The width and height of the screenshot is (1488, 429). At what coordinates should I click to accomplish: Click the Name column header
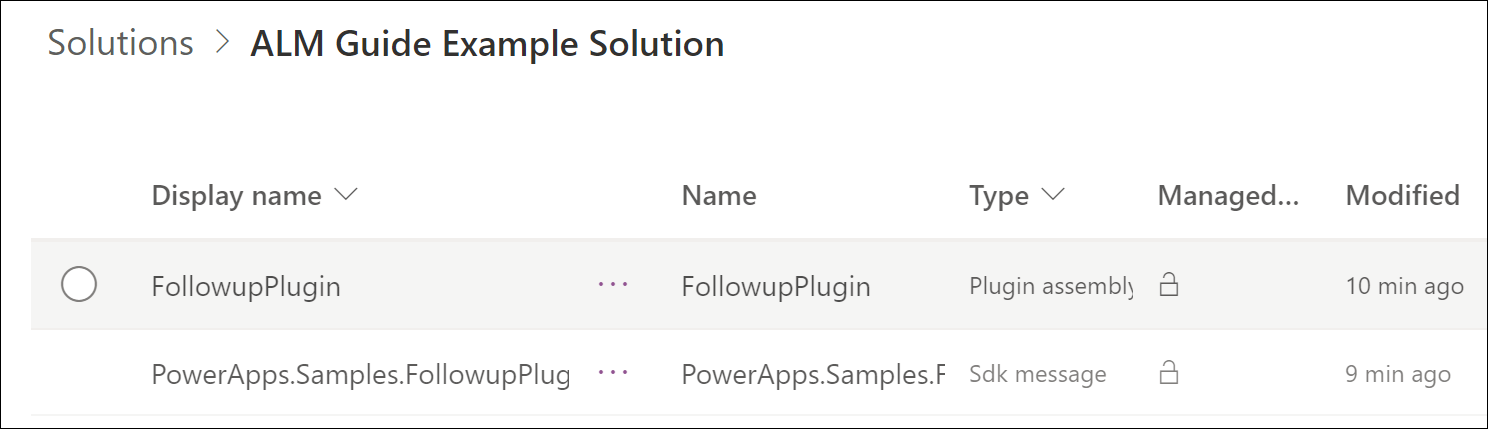tap(719, 196)
